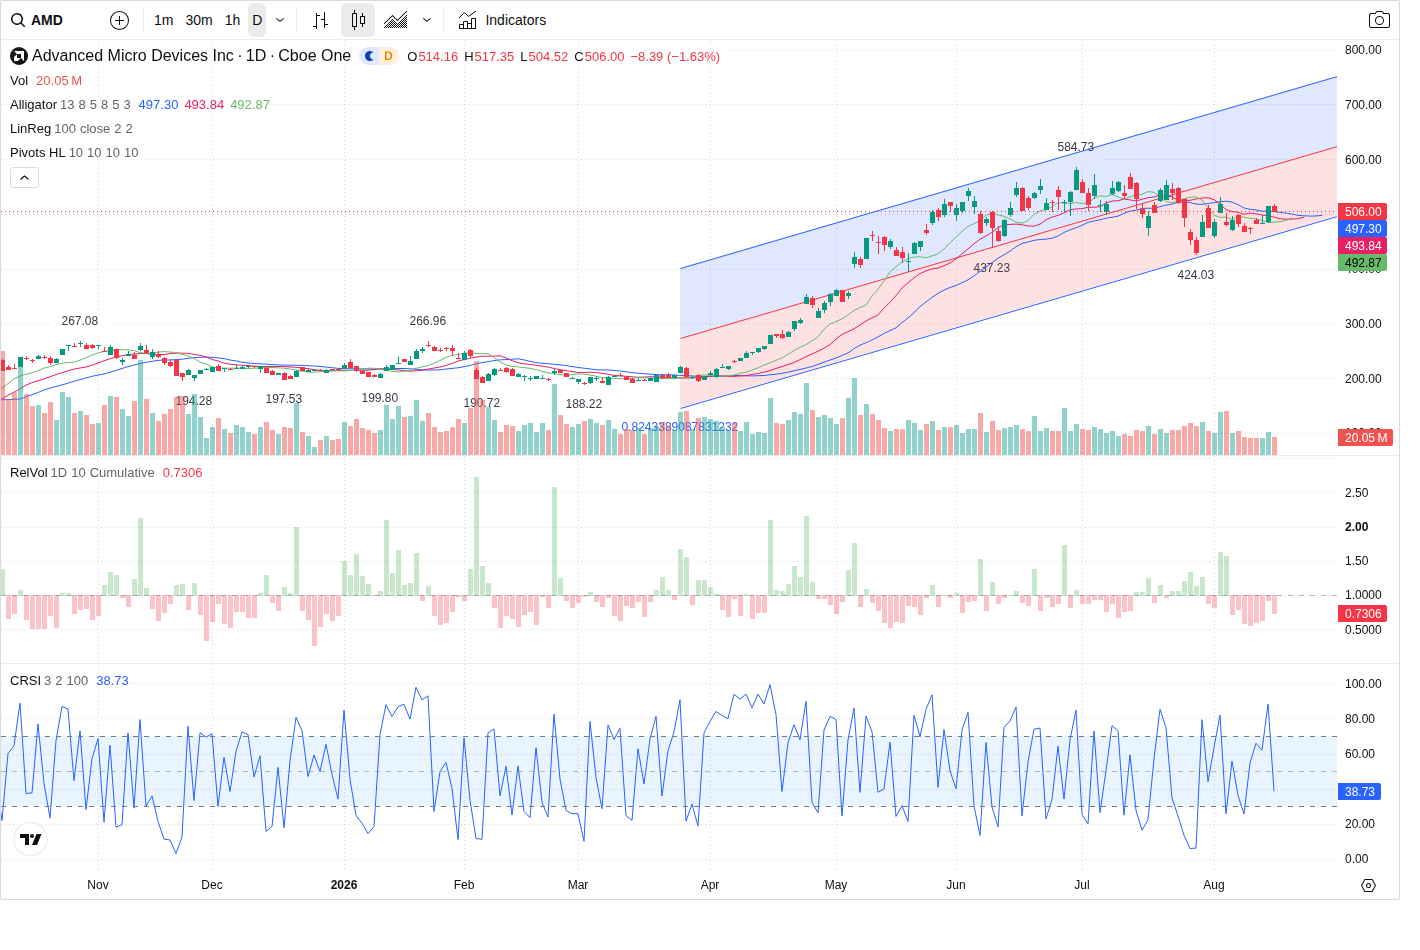Click the Advanced Micro Devices Inc title
Image resolution: width=1420 pixels, height=950 pixels.
click(133, 56)
